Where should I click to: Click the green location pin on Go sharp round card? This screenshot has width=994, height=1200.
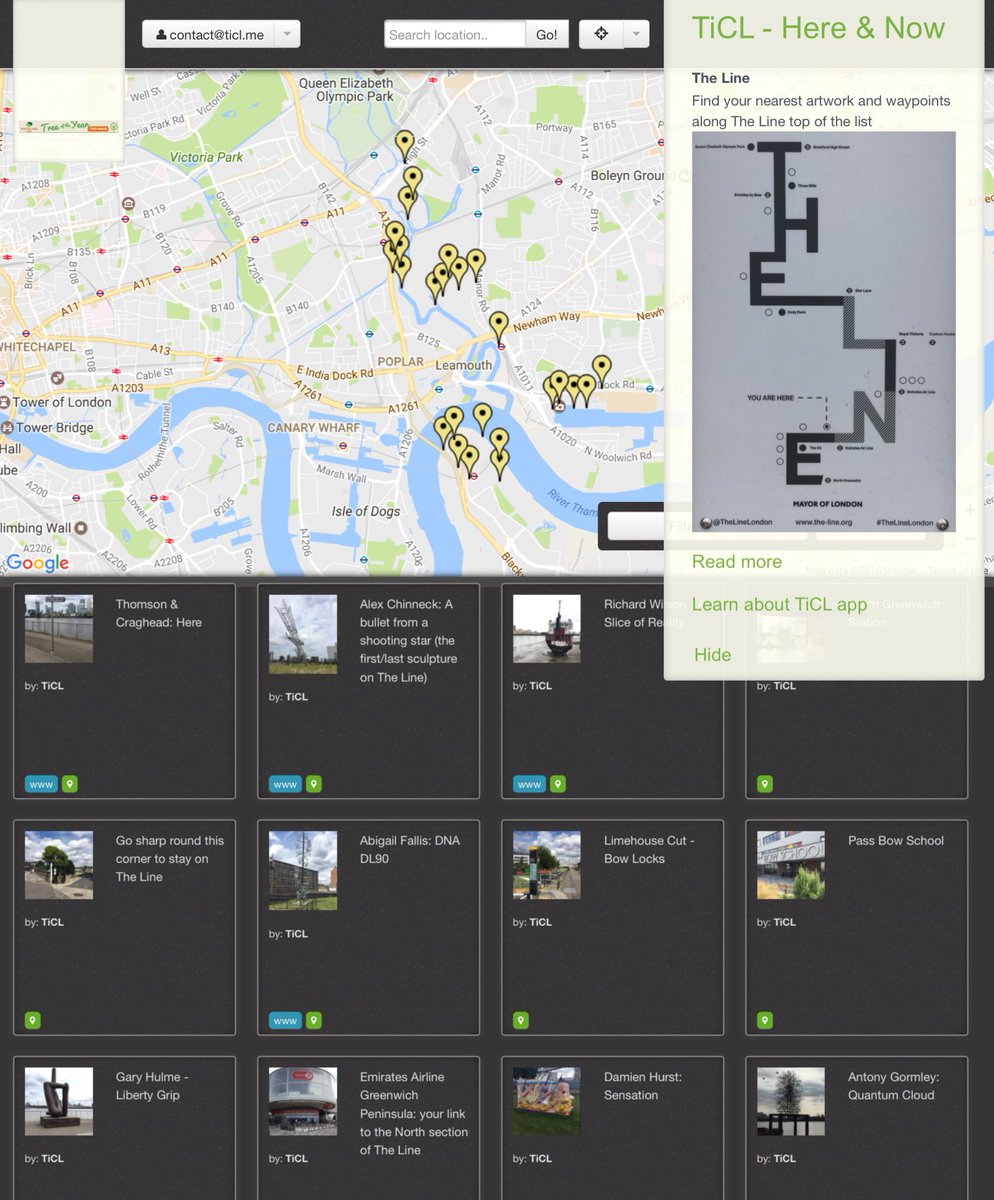pyautogui.click(x=33, y=1021)
